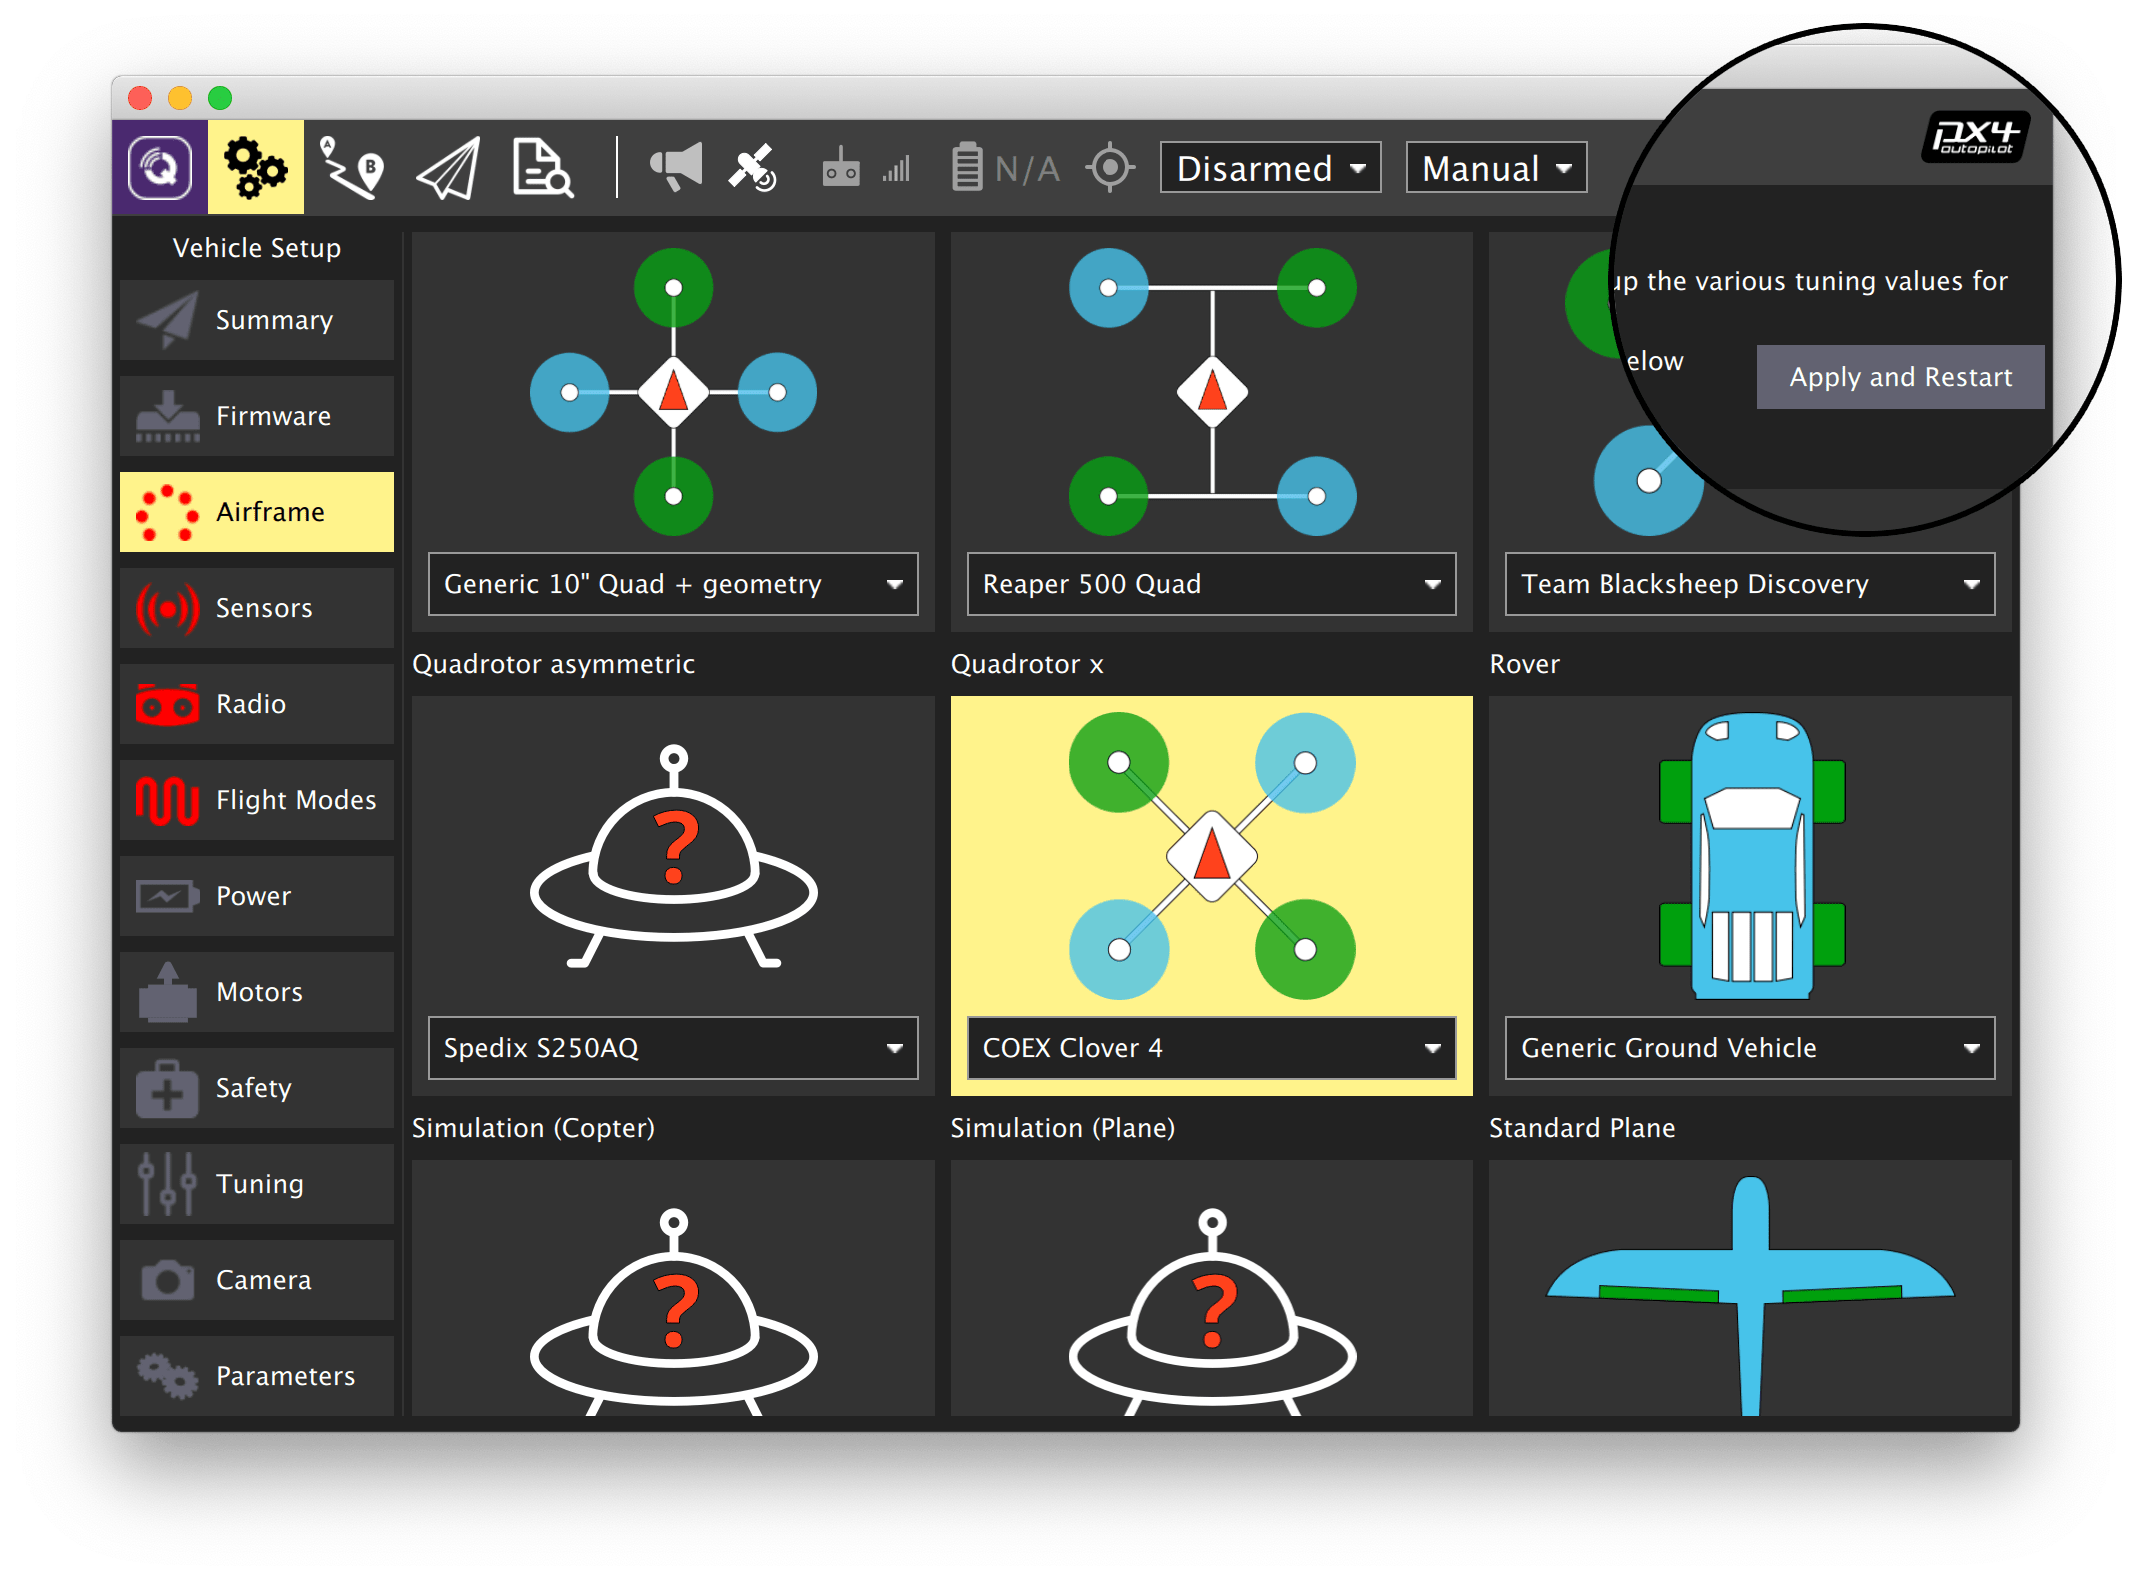Expand the COEX Clover 4 dropdown
This screenshot has width=2132, height=1580.
coord(1211,1048)
